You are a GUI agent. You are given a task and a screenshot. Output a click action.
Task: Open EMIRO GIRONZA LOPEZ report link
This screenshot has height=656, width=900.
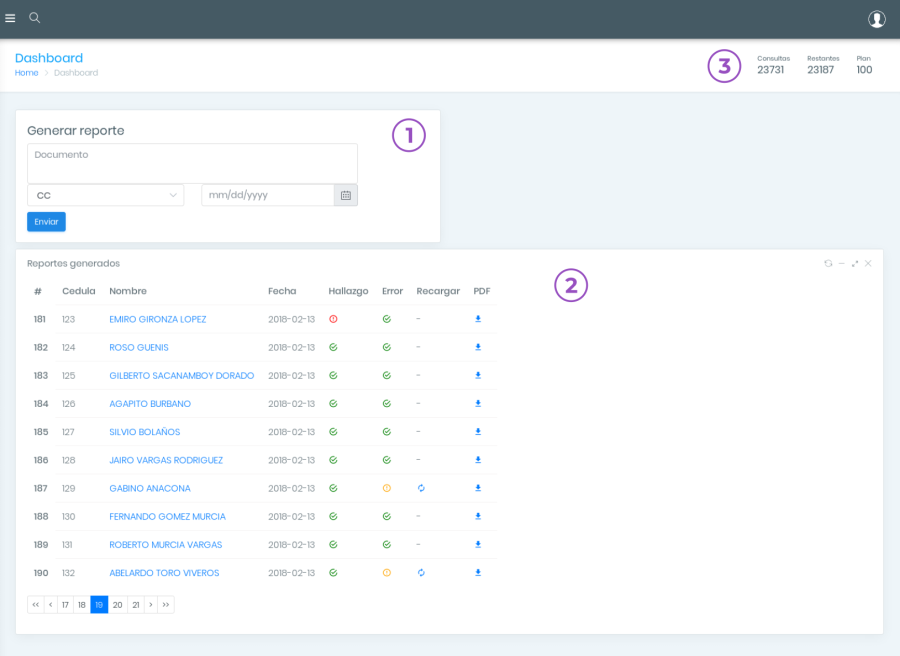[x=158, y=319]
